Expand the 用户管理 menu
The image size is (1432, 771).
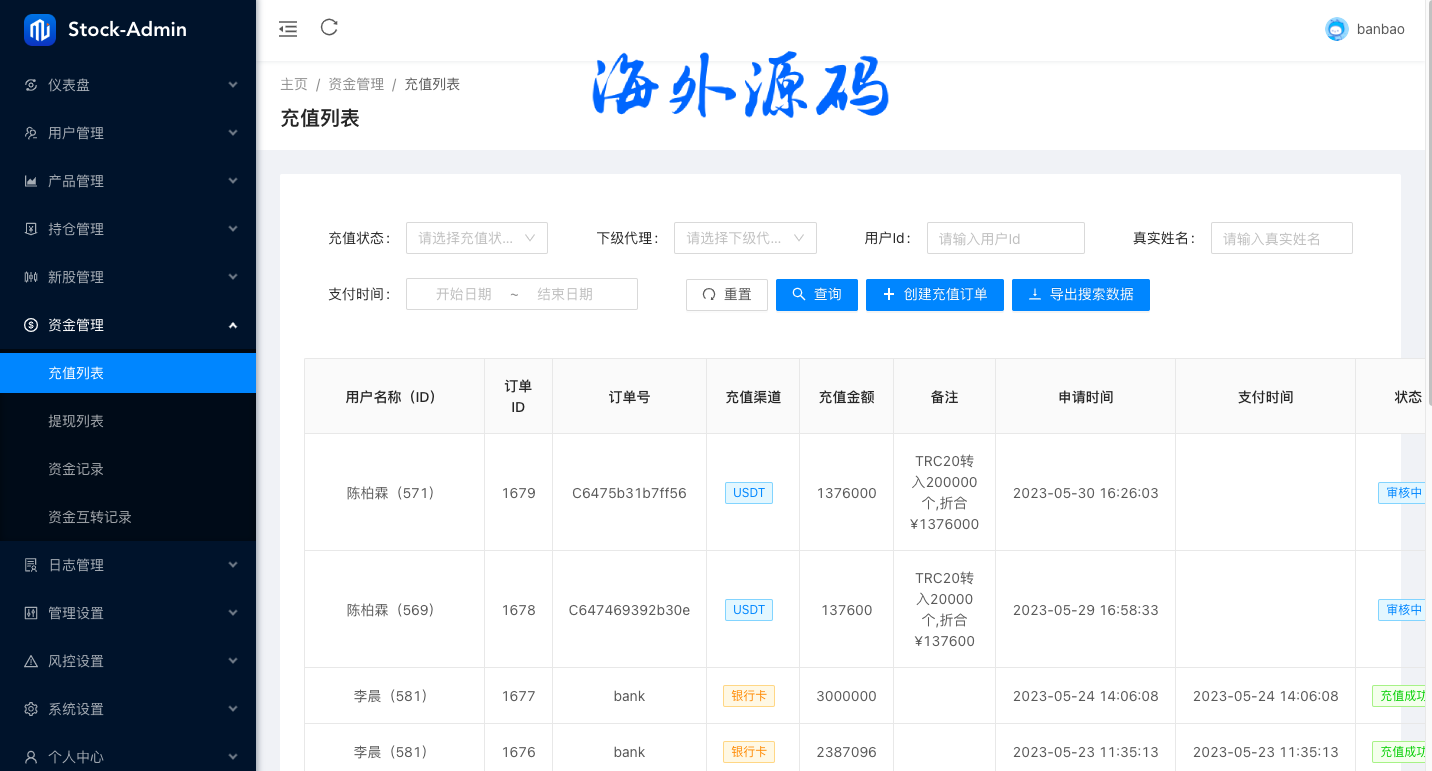click(128, 133)
